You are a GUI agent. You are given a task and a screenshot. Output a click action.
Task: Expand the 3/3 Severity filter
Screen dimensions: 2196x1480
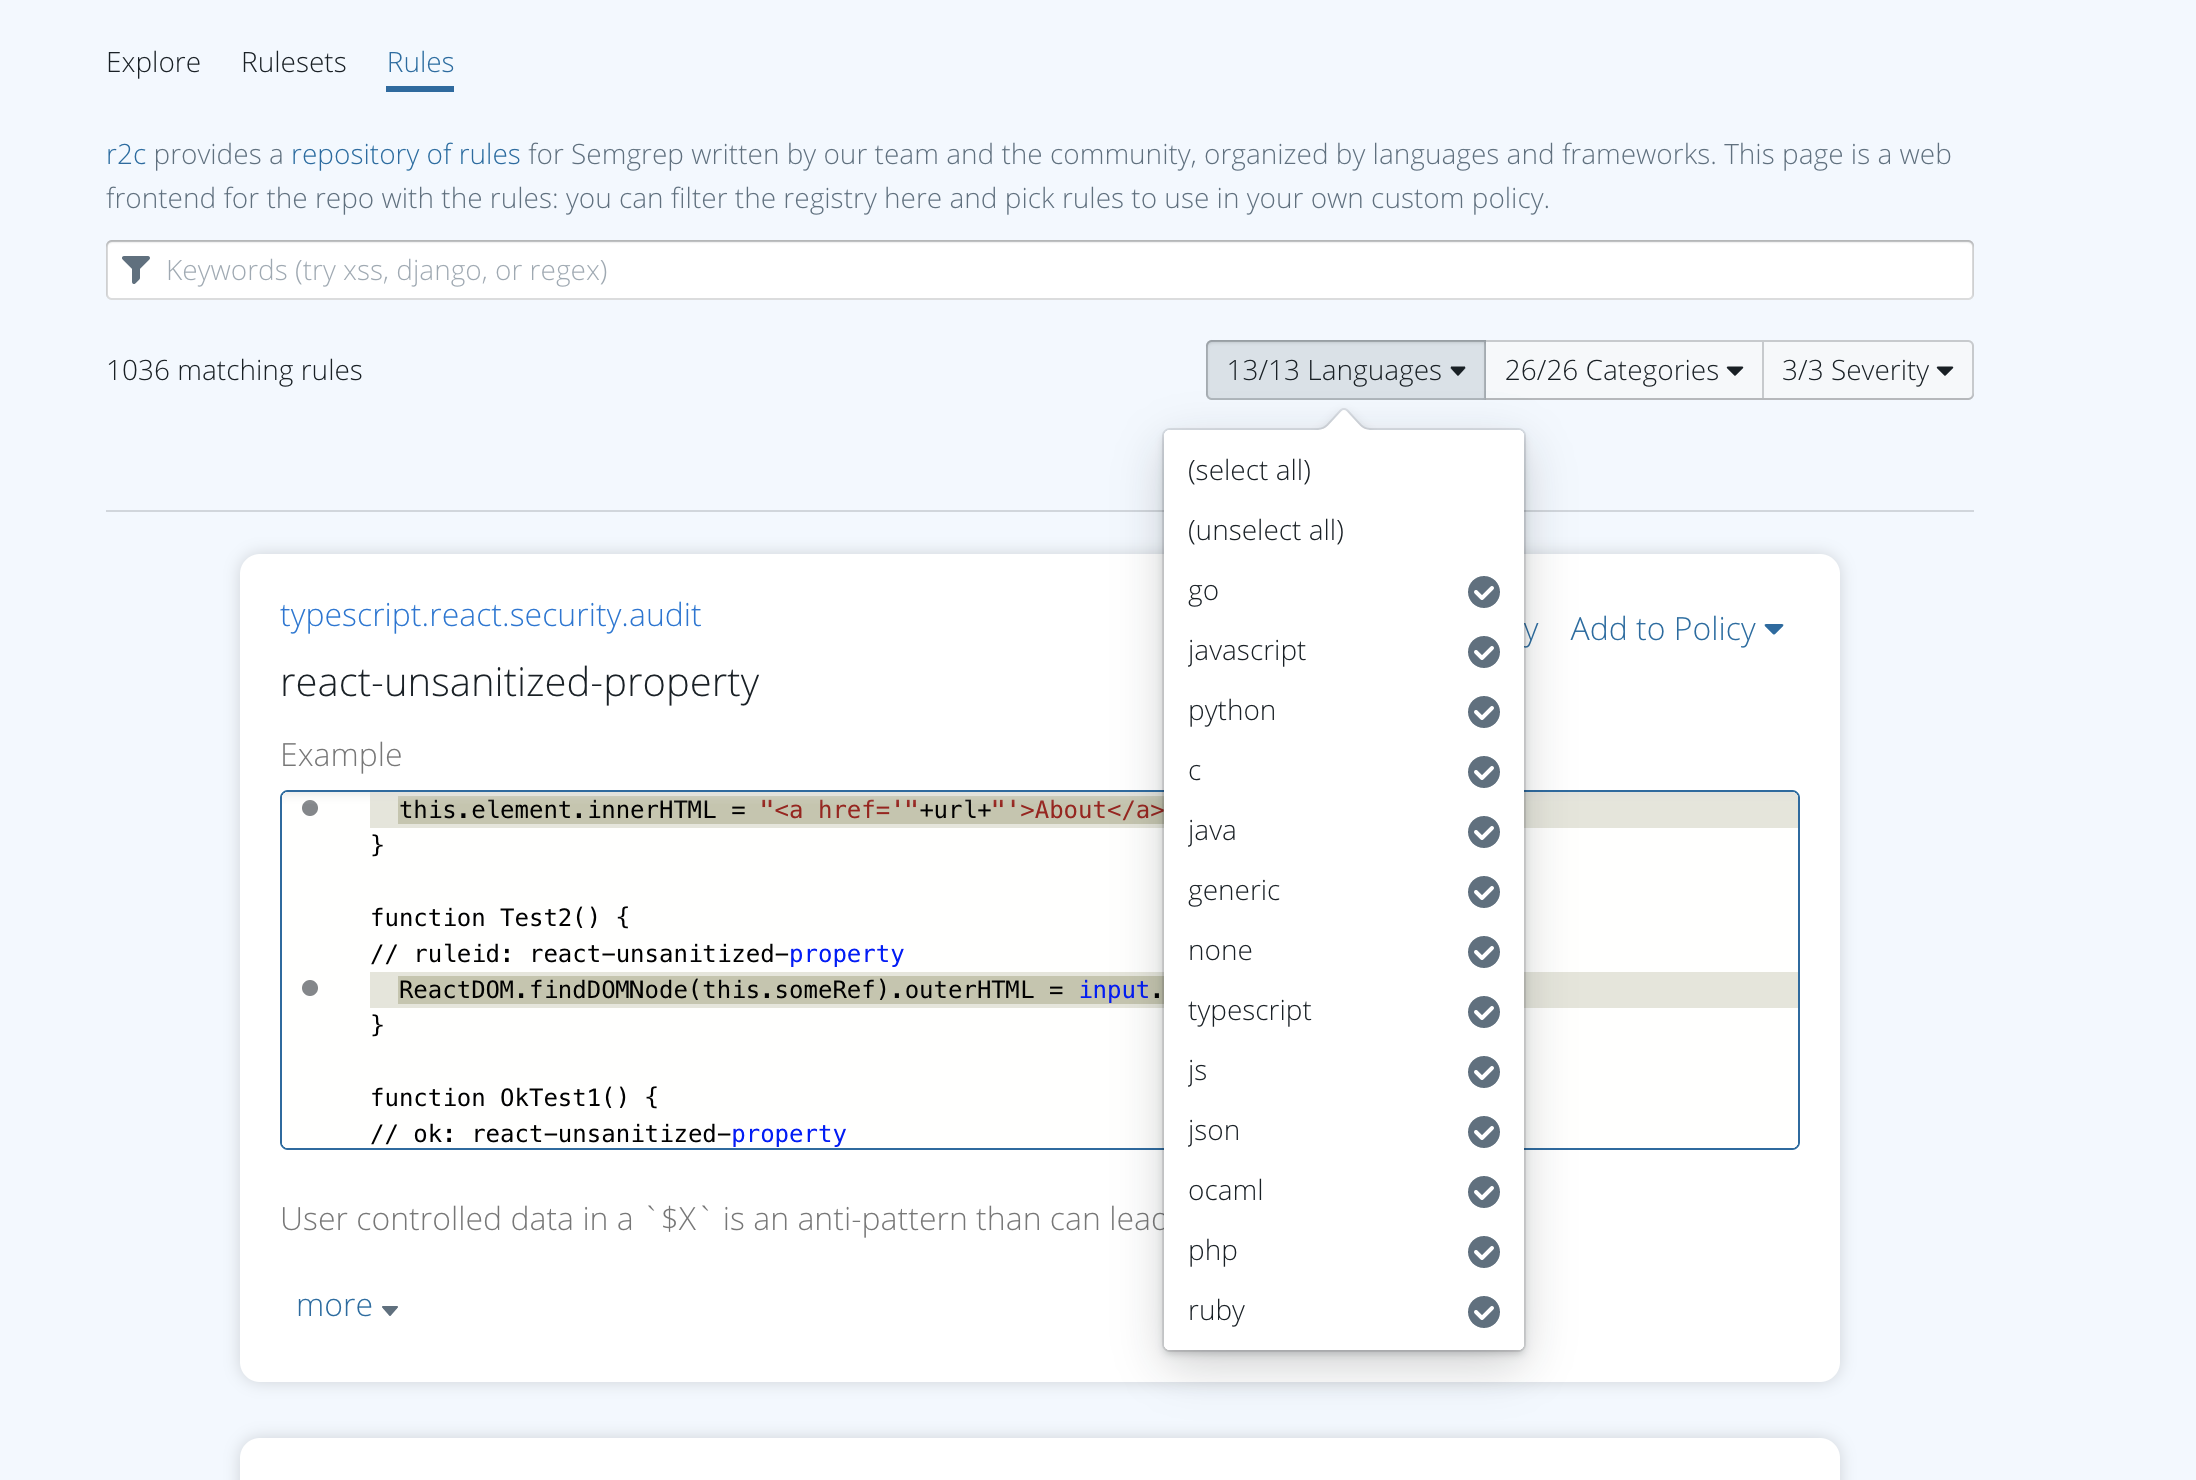(1867, 370)
